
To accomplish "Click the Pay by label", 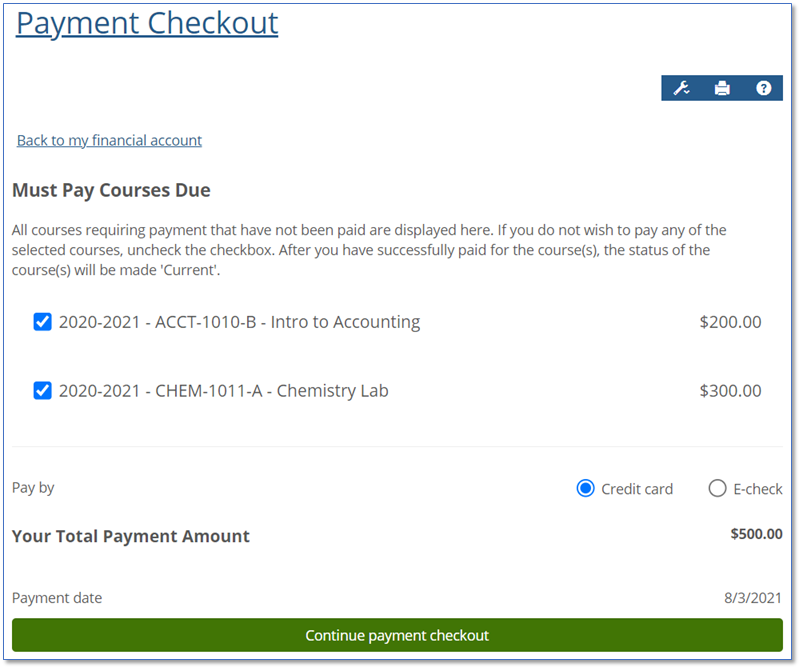I will pyautogui.click(x=33, y=488).
